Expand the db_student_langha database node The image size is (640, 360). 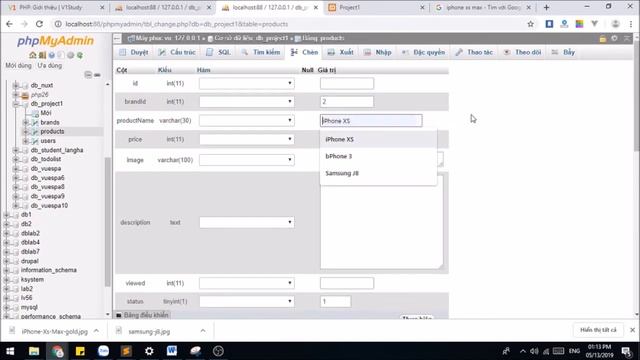pyautogui.click(x=16, y=150)
